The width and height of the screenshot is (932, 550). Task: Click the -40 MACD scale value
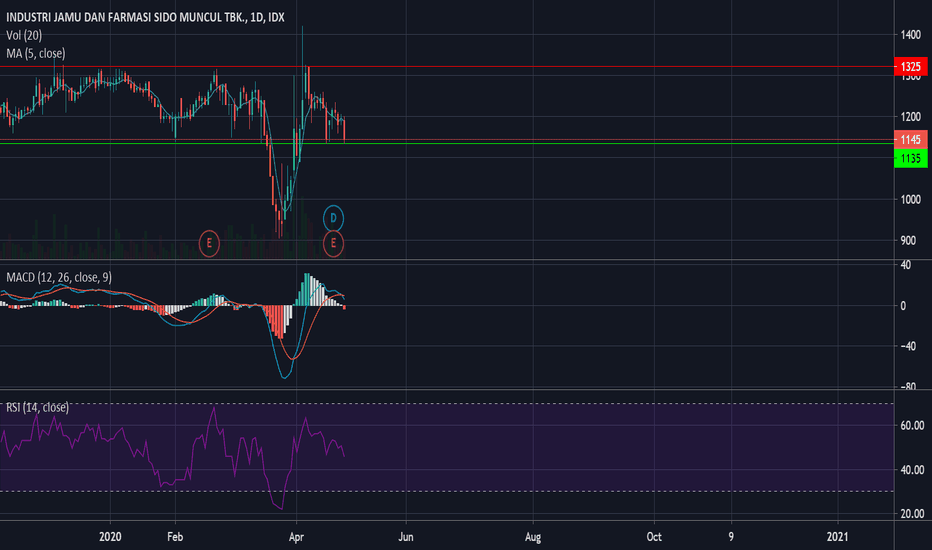click(906, 346)
